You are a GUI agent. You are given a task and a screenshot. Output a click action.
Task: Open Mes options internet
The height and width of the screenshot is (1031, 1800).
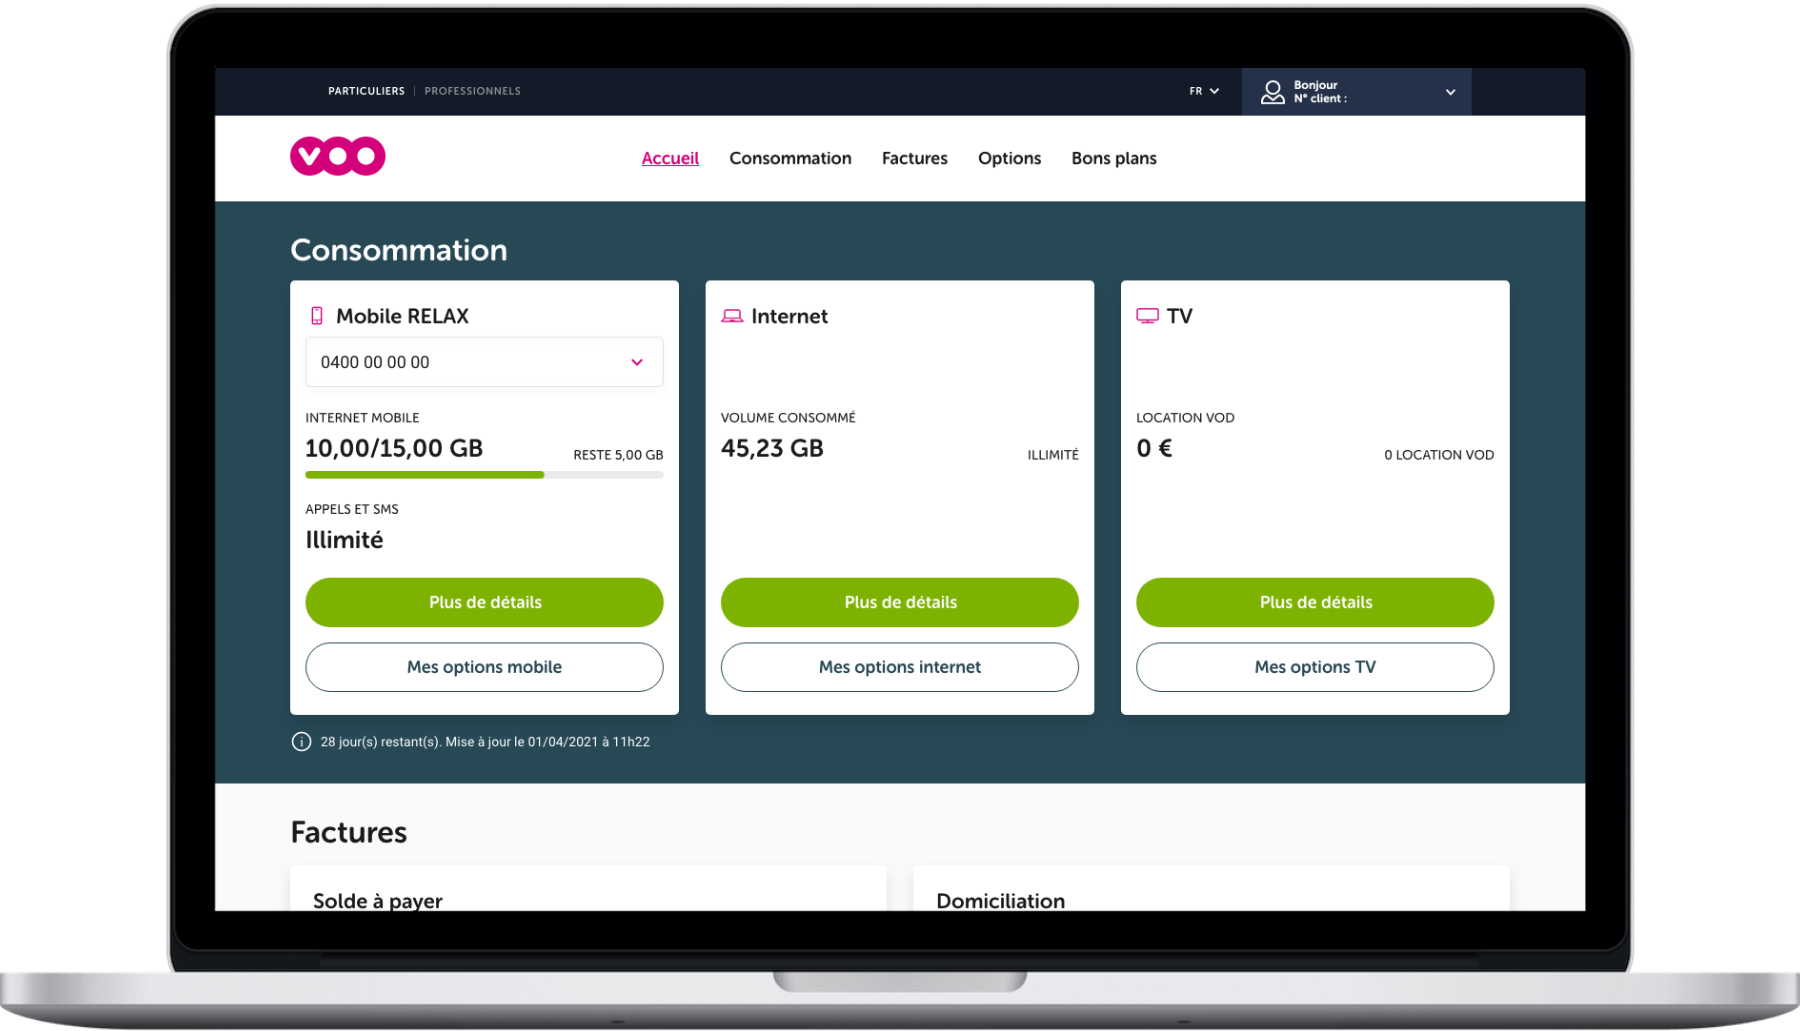[x=899, y=667]
